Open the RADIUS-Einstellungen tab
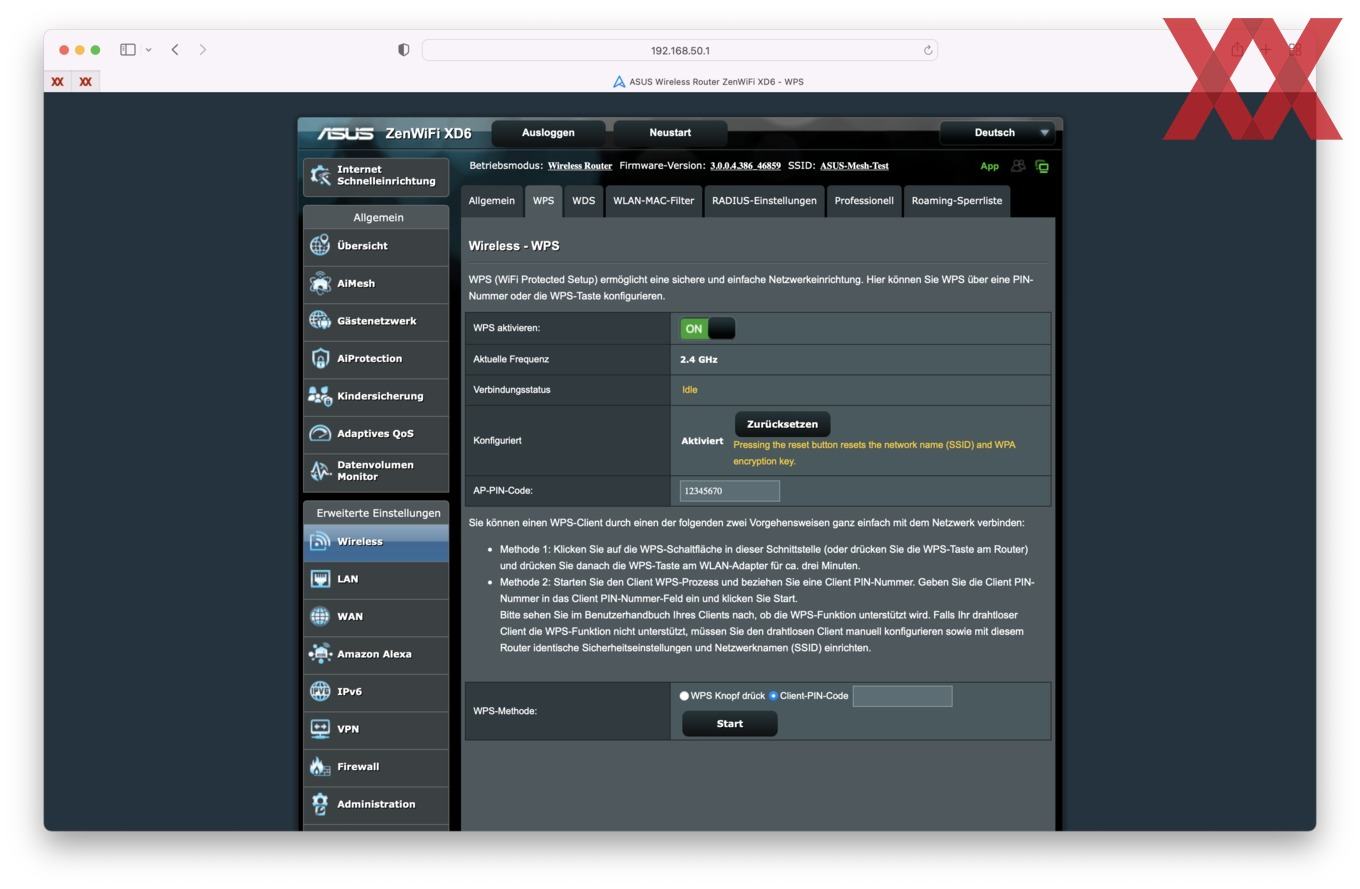Image resolution: width=1360 pixels, height=889 pixels. [764, 200]
